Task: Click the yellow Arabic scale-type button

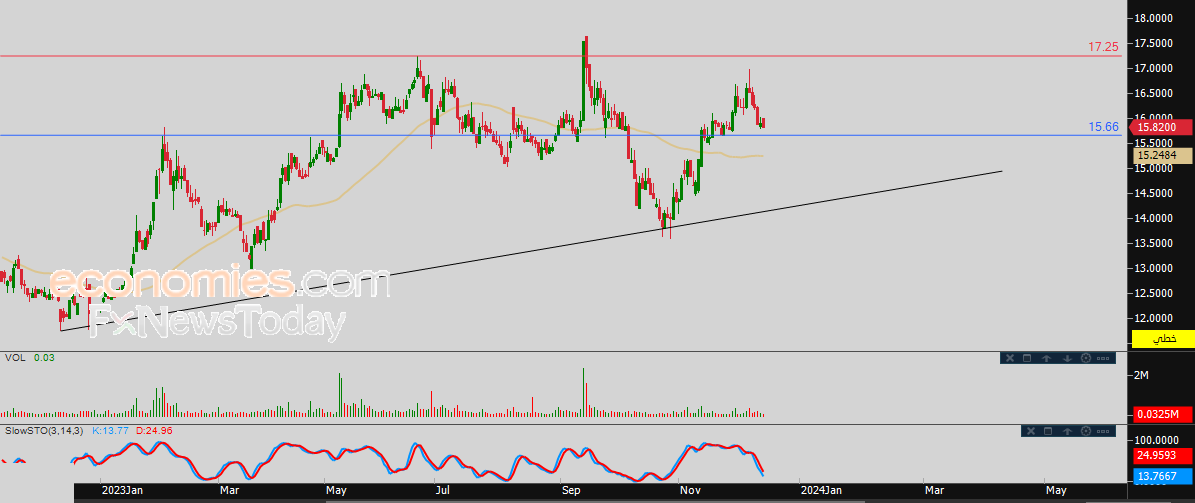Action: 1162,339
